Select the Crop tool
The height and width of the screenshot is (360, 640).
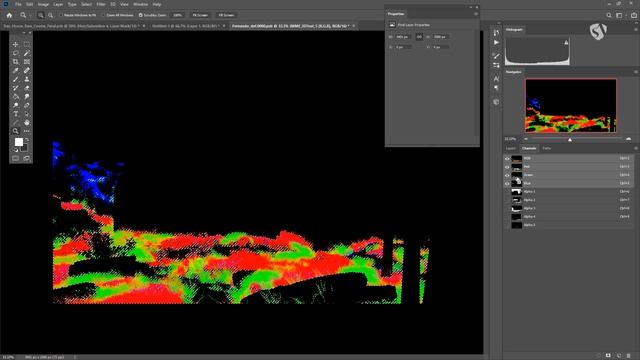click(x=16, y=62)
